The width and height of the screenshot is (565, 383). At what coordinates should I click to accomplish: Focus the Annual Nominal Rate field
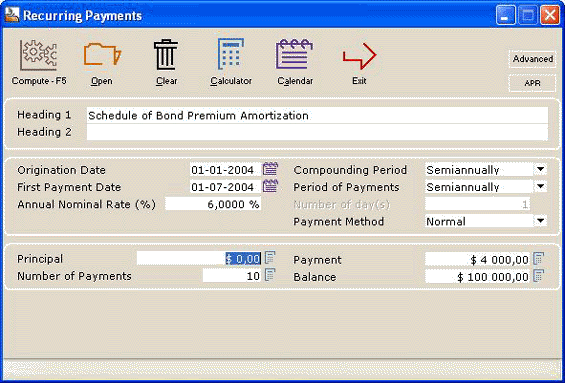pyautogui.click(x=213, y=204)
